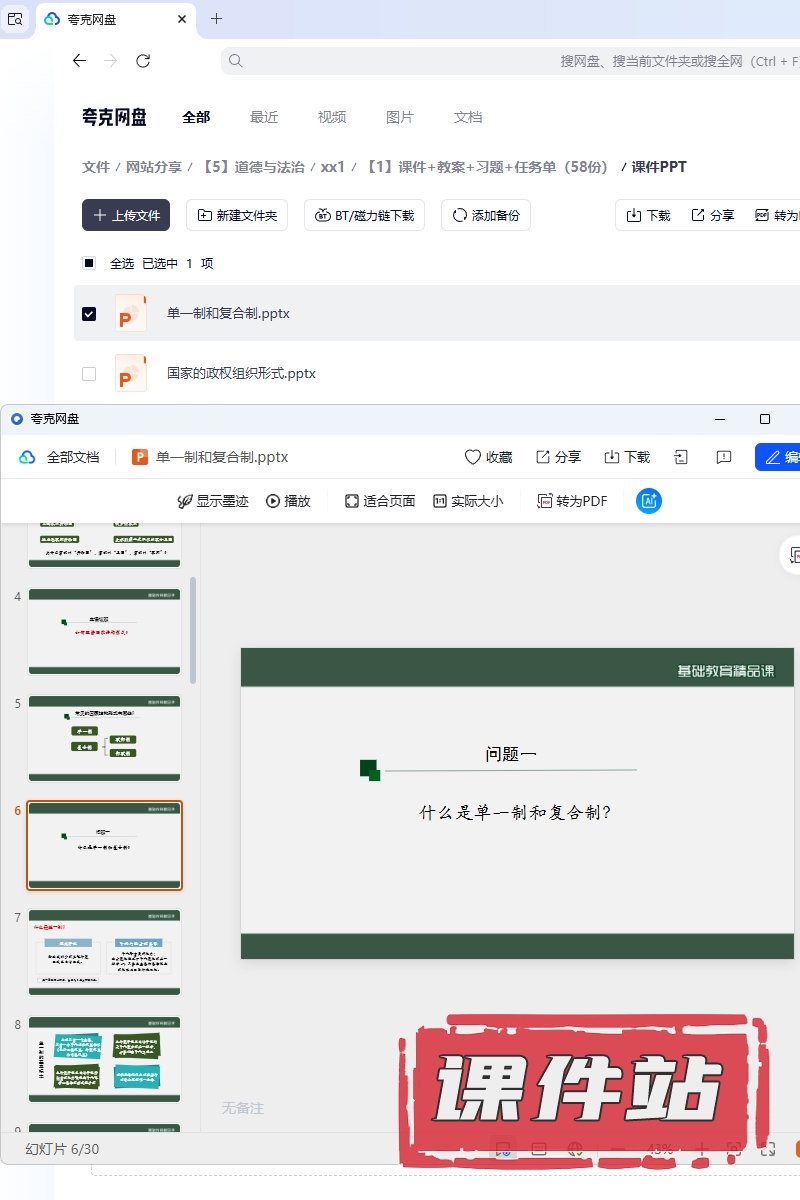
Task: Toggle the 全选 select-all checkbox
Action: pyautogui.click(x=89, y=263)
